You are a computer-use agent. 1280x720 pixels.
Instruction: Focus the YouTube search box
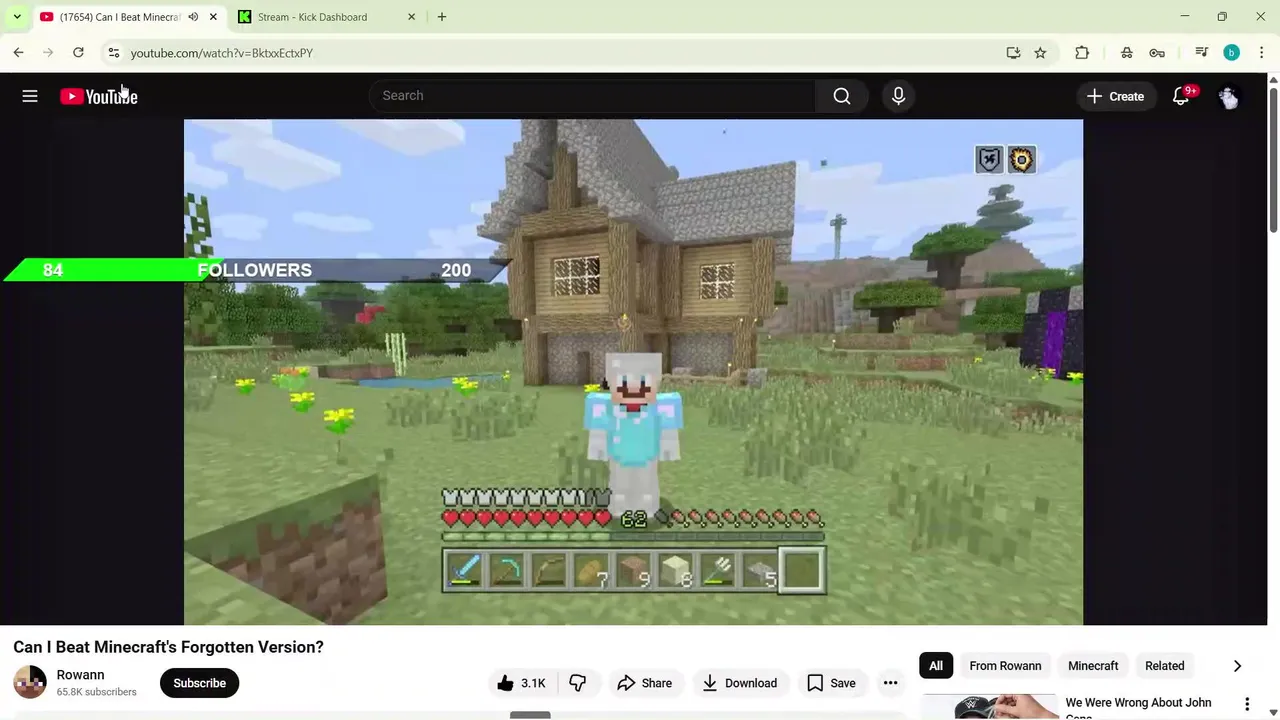pyautogui.click(x=593, y=96)
